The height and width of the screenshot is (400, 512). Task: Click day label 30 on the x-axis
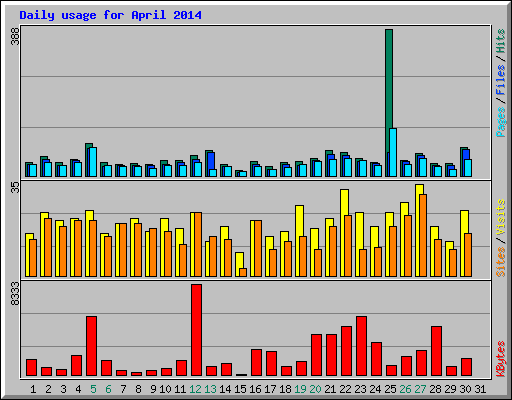(465, 389)
